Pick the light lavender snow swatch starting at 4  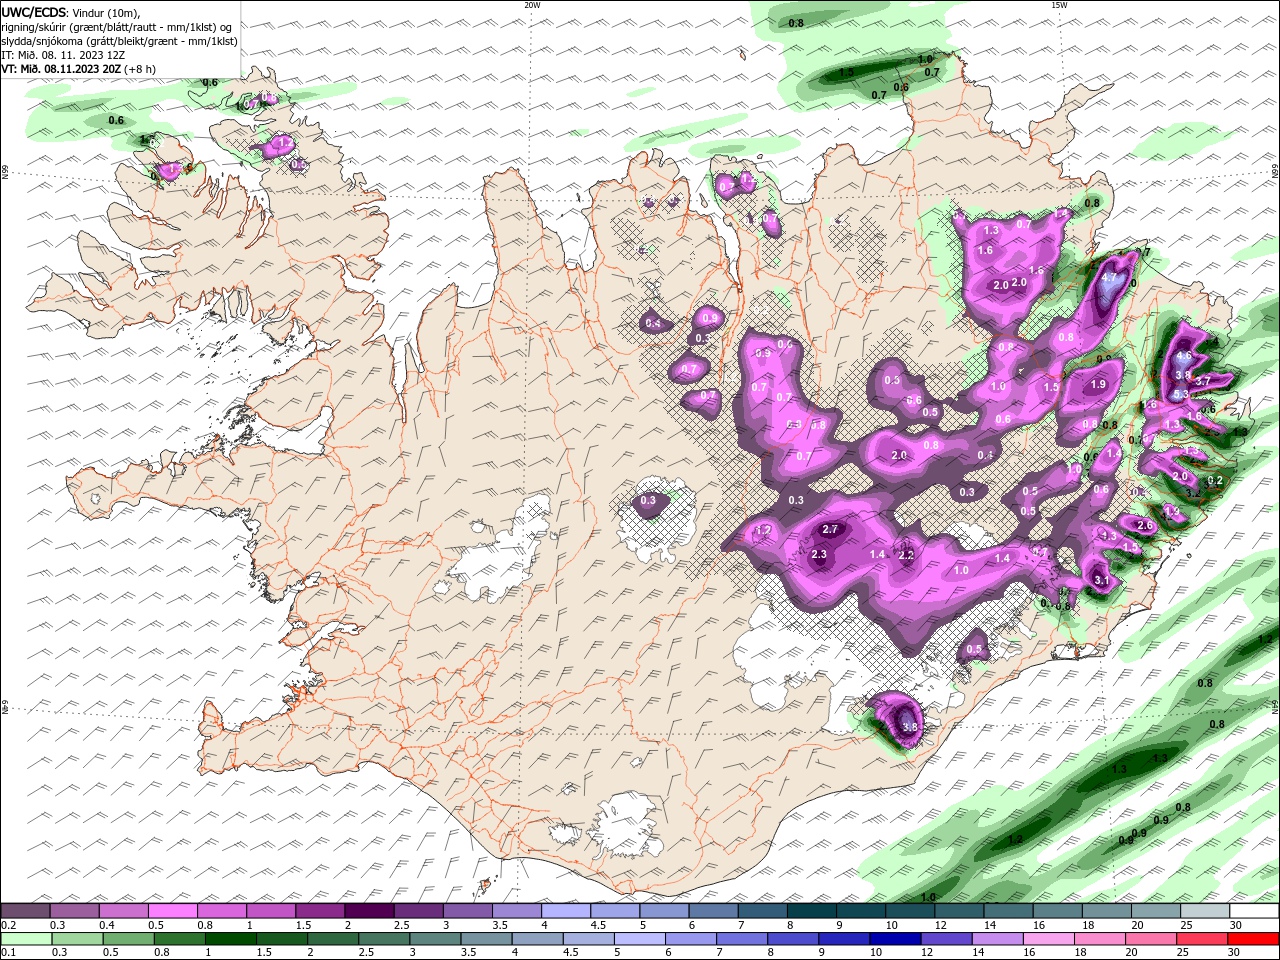click(x=566, y=911)
